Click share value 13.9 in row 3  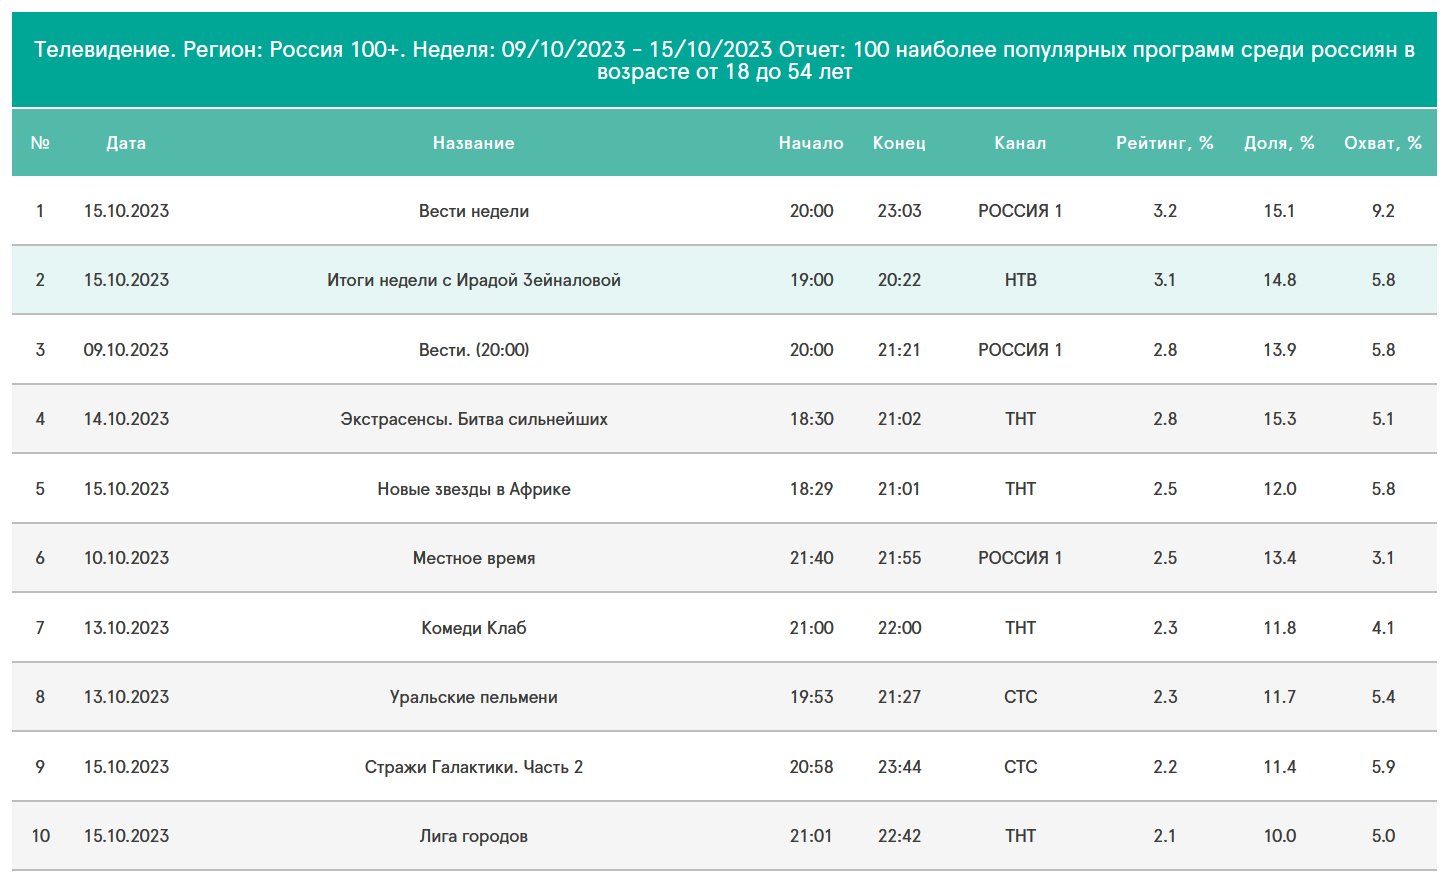[x=1279, y=350]
